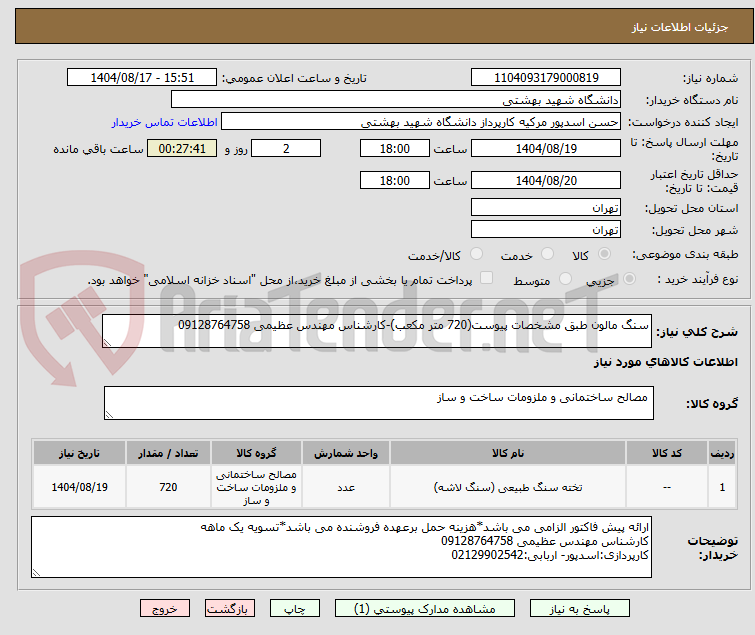Click the اطلاعات کالاهای مورد نیاز heading

pos(665,362)
